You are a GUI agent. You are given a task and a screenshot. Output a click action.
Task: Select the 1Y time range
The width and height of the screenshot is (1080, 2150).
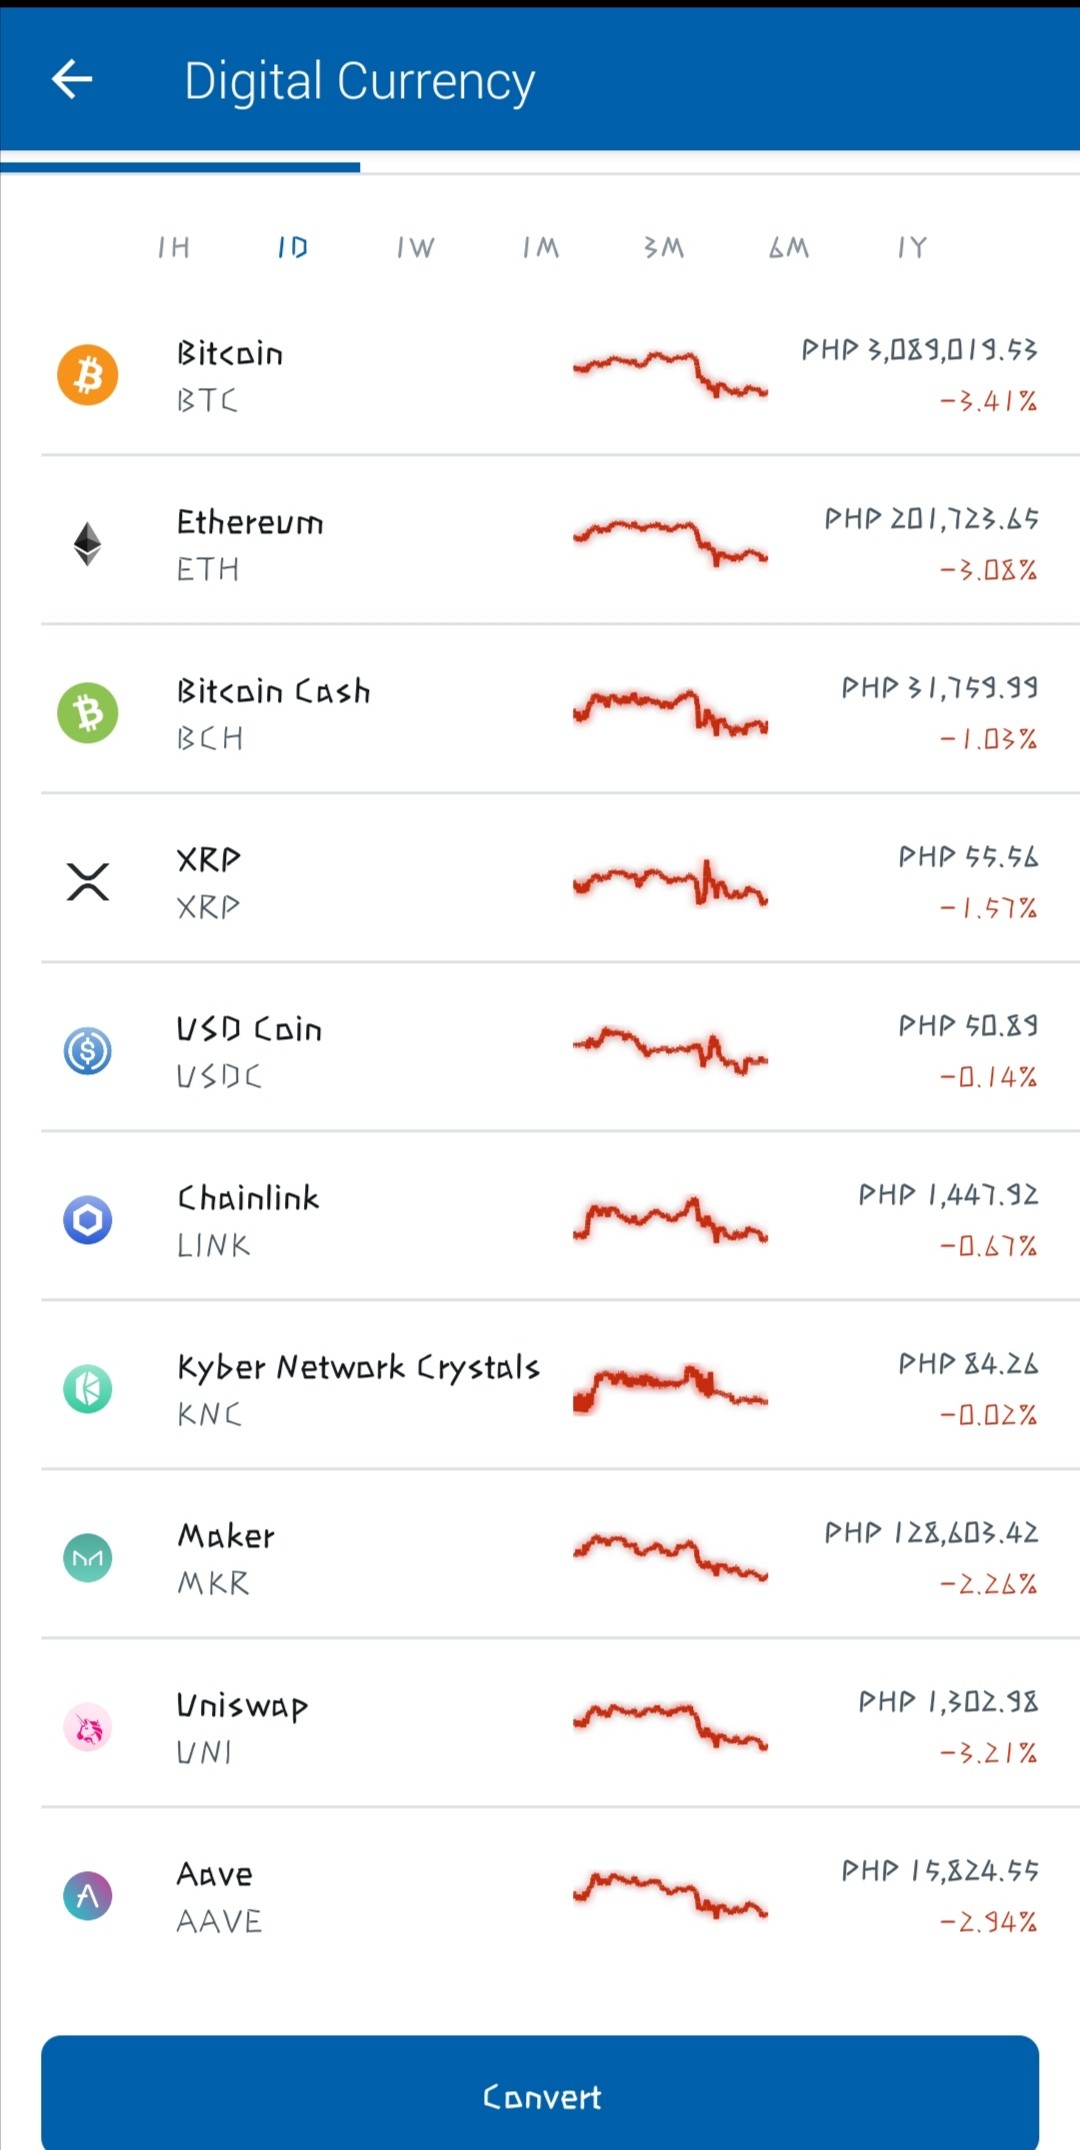[x=912, y=247]
